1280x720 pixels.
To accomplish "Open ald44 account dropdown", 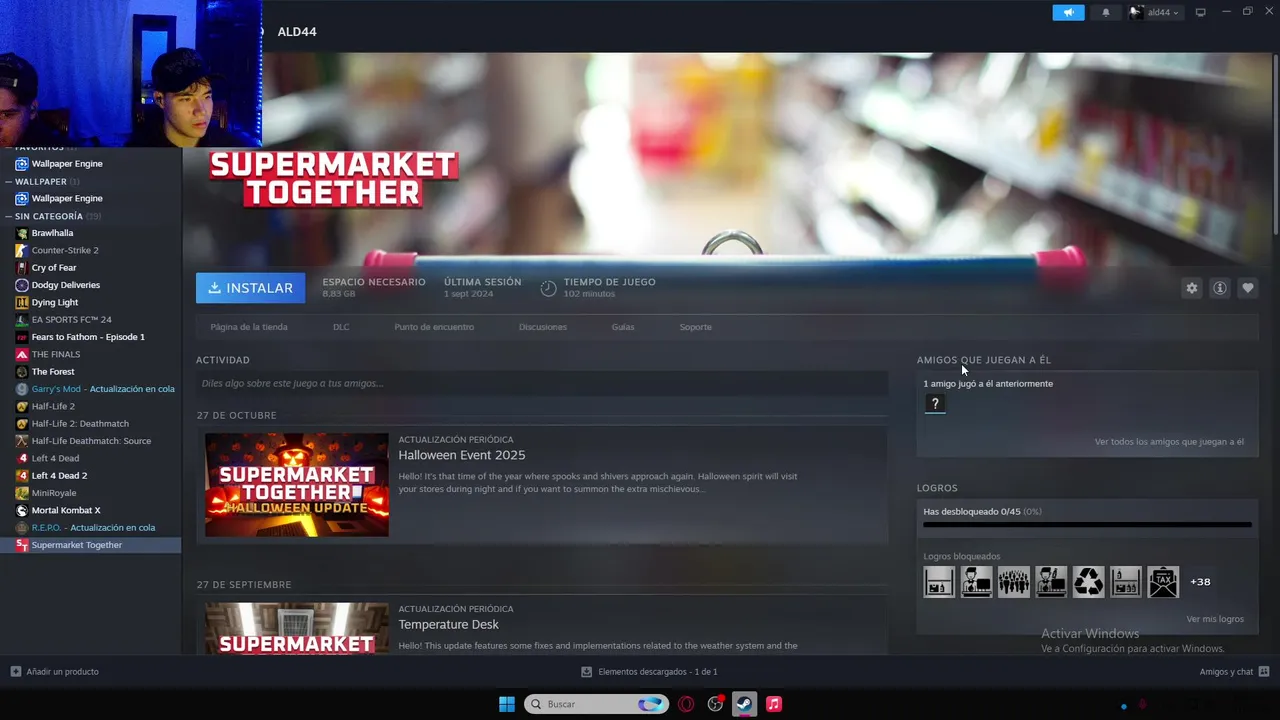I will 1155,12.
